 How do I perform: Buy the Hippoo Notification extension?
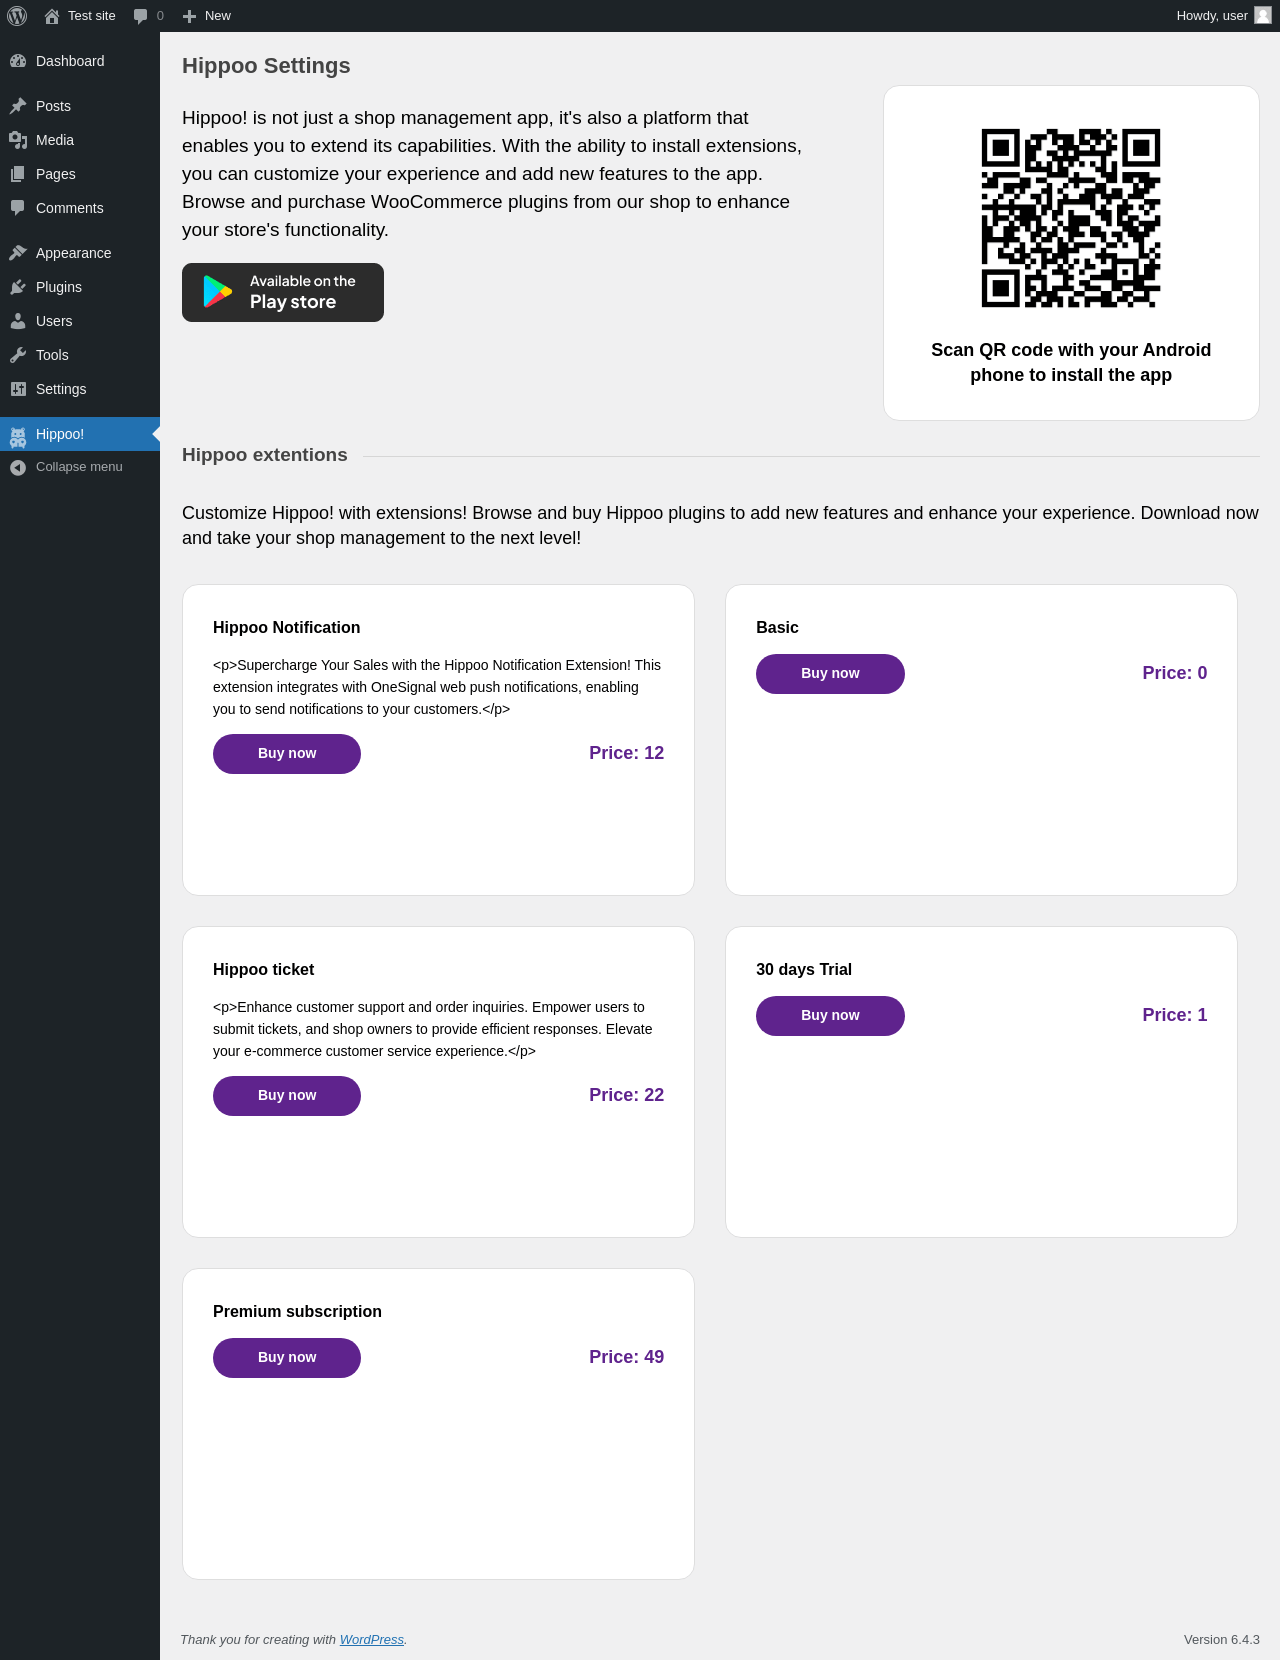[x=287, y=754]
